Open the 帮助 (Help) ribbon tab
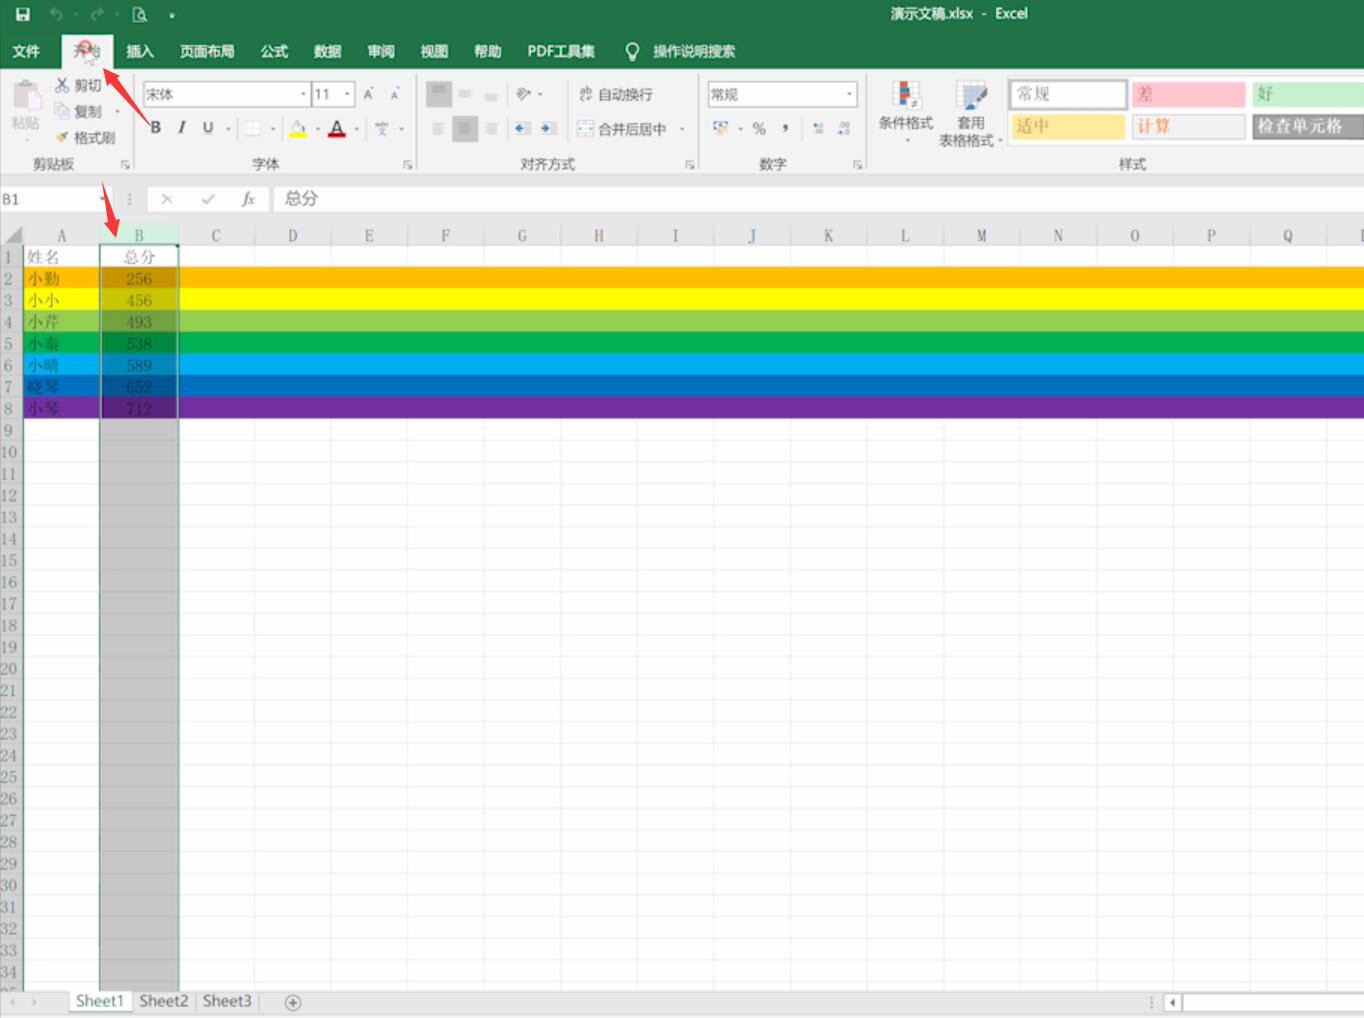The width and height of the screenshot is (1364, 1018). click(488, 51)
